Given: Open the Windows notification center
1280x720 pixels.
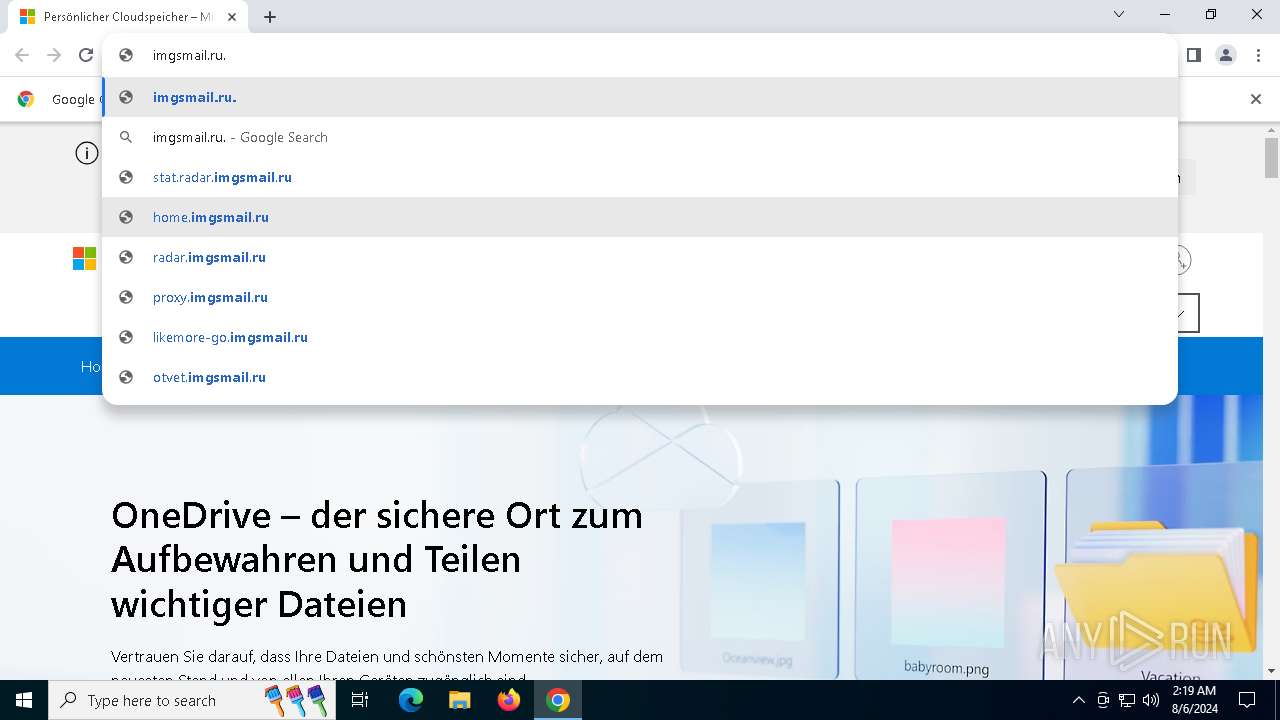Looking at the screenshot, I should 1247,700.
